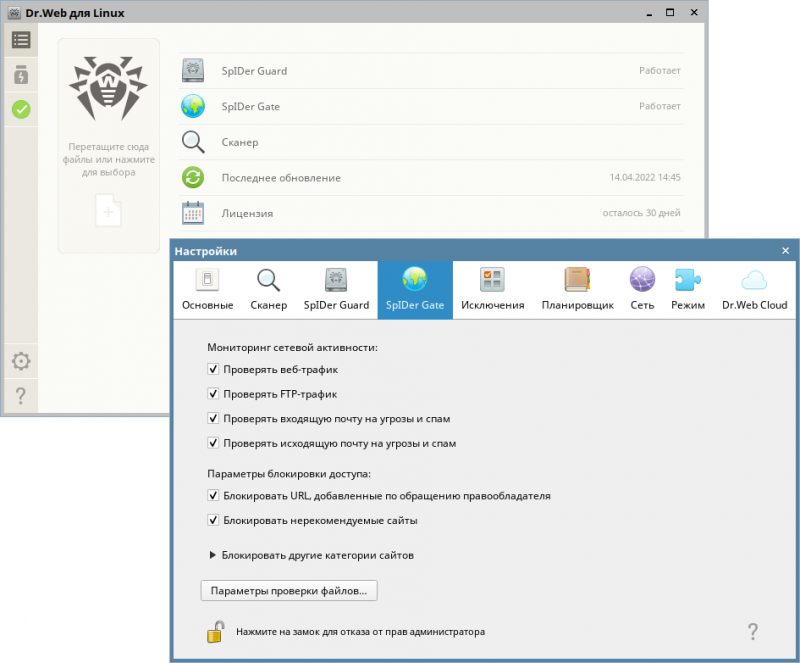Toggle Проверять FTP-трафик checkbox
800x663 pixels.
pyautogui.click(x=213, y=394)
